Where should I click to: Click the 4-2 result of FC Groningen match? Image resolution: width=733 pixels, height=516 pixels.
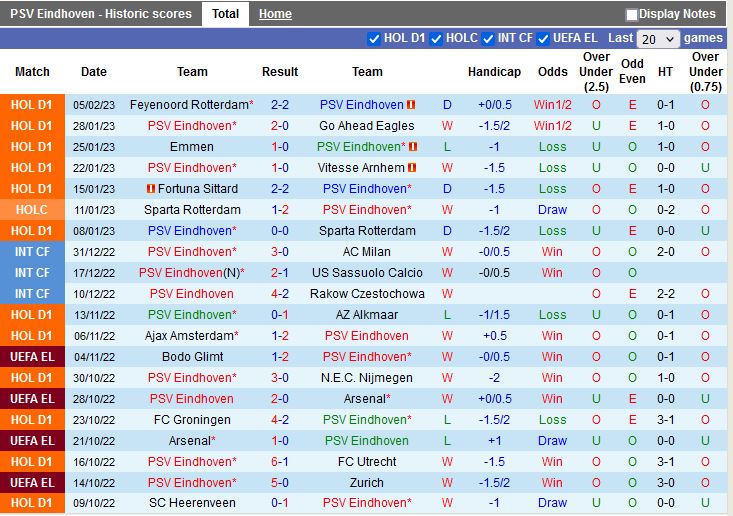point(280,420)
